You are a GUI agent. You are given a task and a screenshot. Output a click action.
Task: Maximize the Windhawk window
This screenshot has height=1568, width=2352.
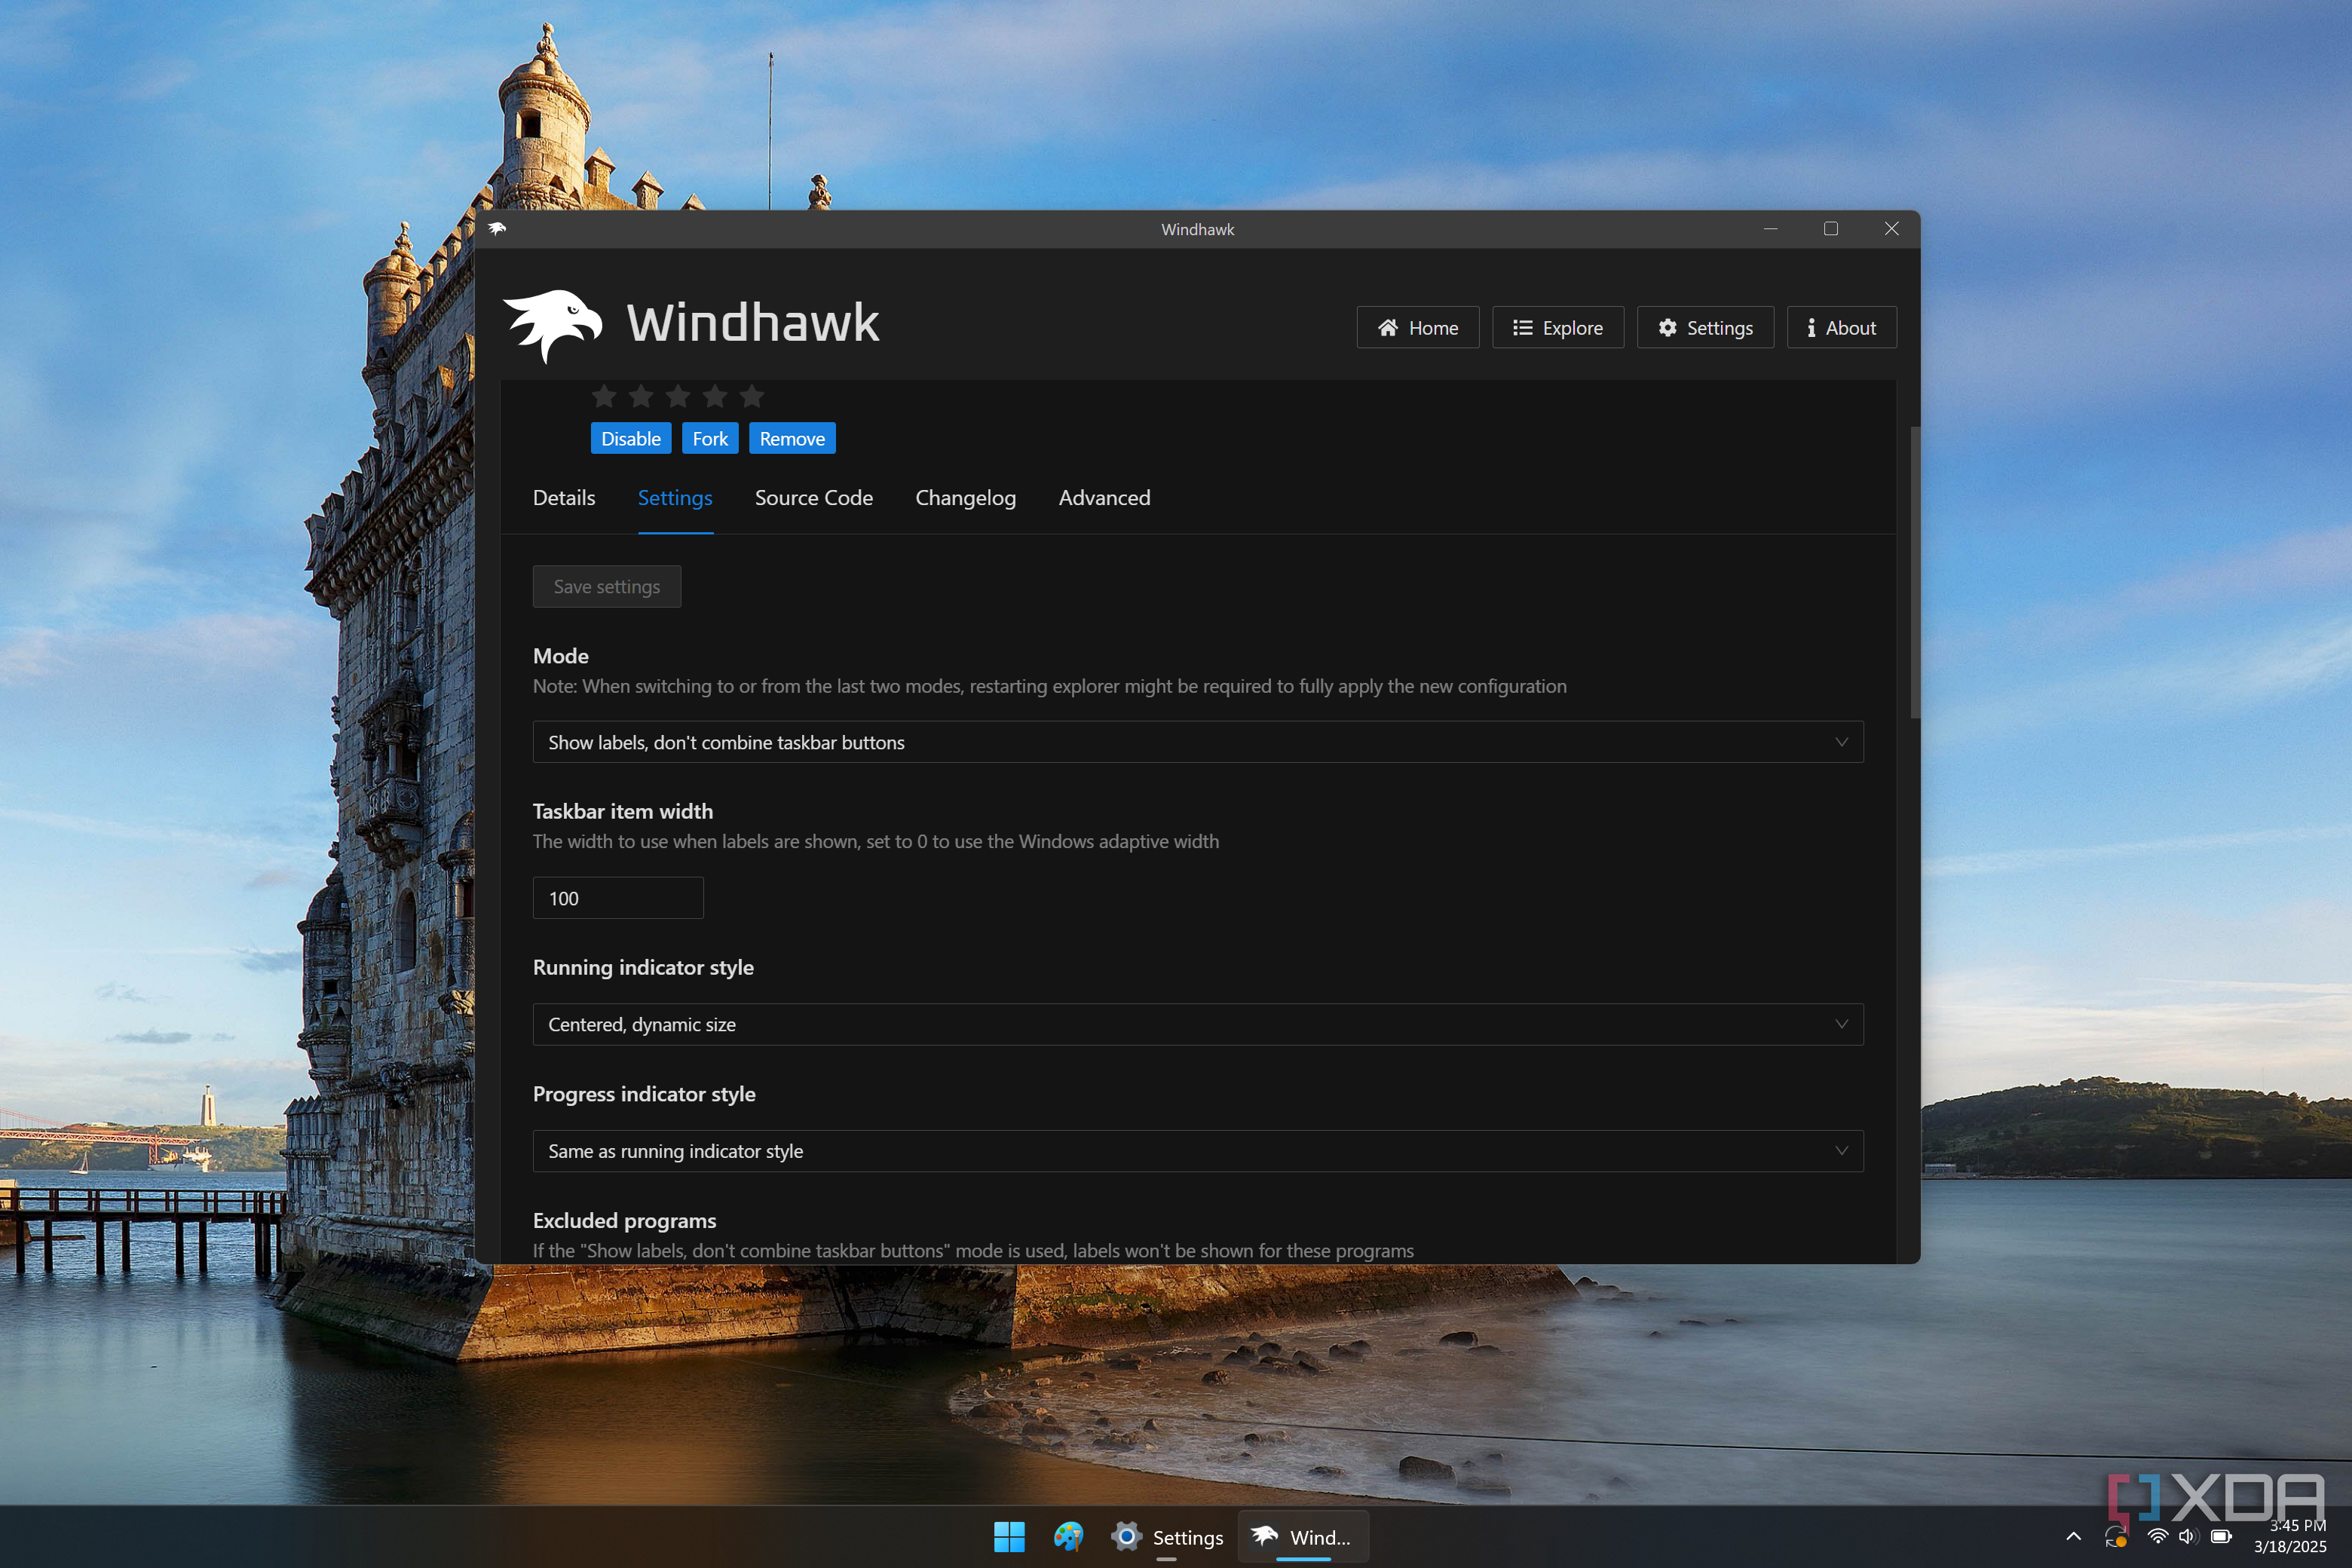pos(1831,229)
